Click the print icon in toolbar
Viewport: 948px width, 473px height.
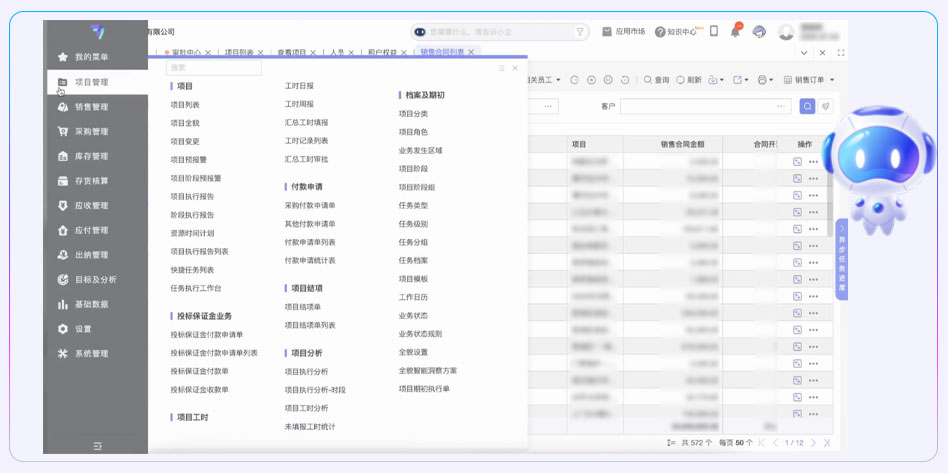(765, 80)
